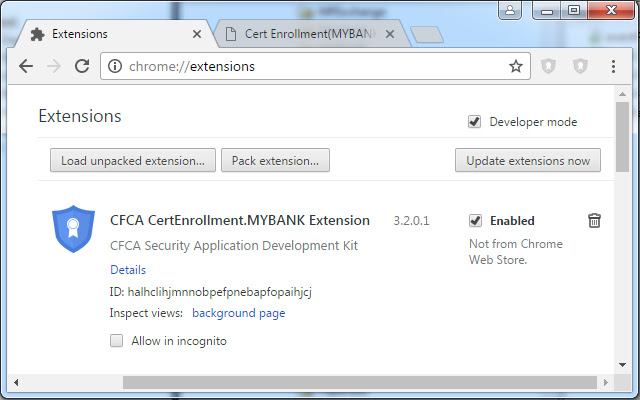Screen dimensions: 640x400
Task: Click the vertical scrollbar thumb
Action: (622, 137)
